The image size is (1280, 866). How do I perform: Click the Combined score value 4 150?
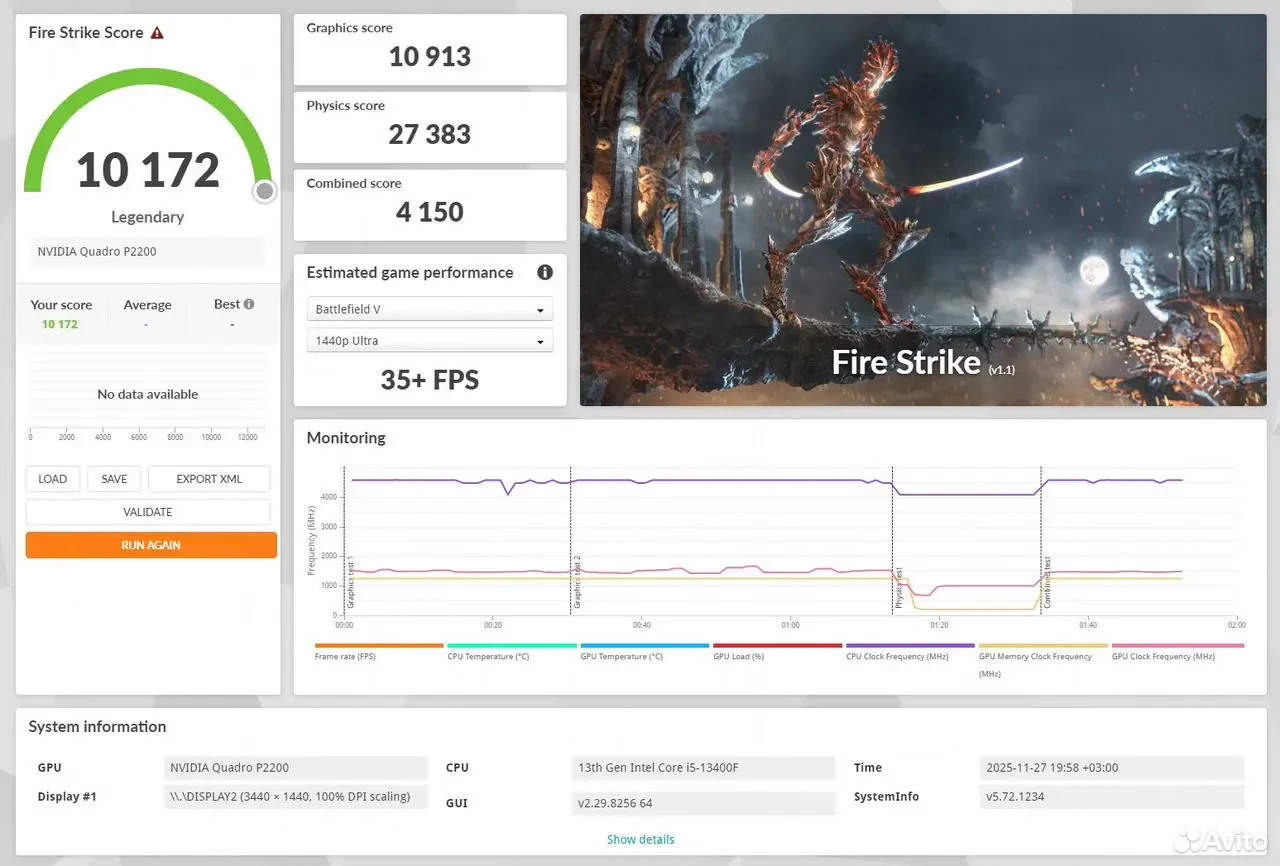(x=430, y=212)
